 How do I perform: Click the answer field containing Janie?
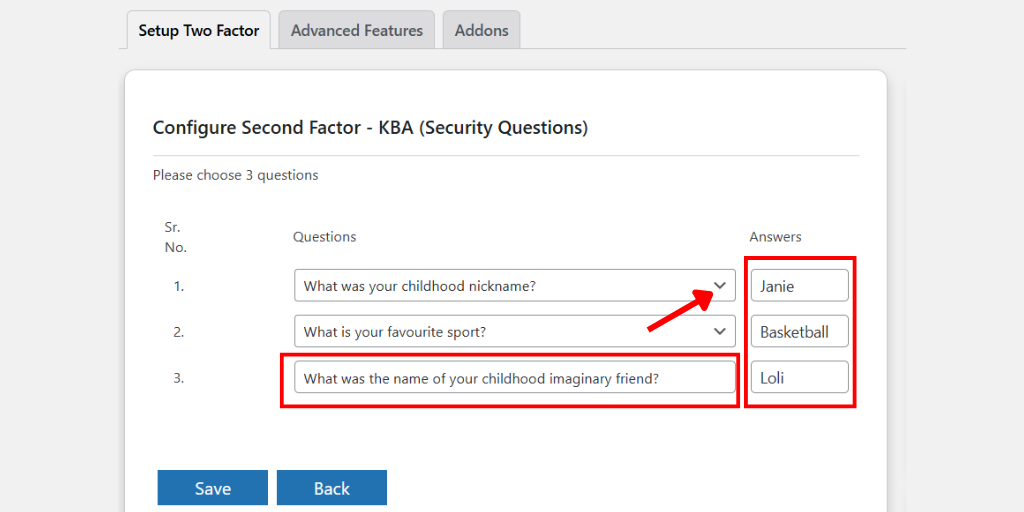pos(799,285)
